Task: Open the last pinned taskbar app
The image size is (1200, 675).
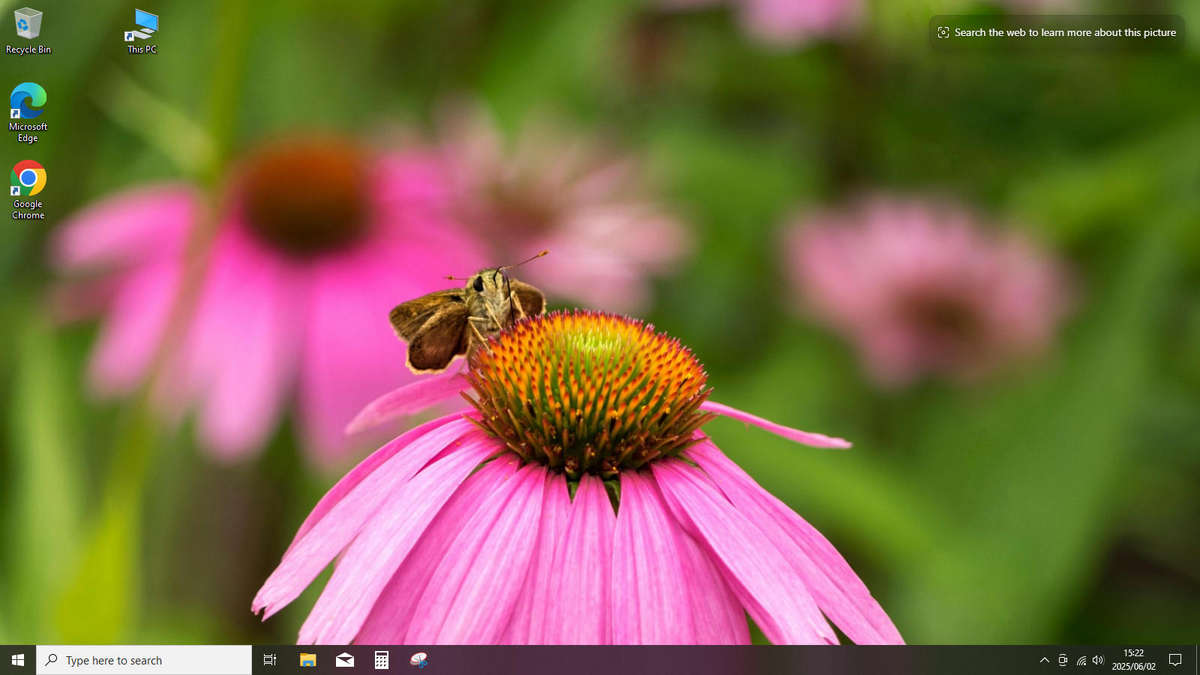Action: pyautogui.click(x=417, y=660)
